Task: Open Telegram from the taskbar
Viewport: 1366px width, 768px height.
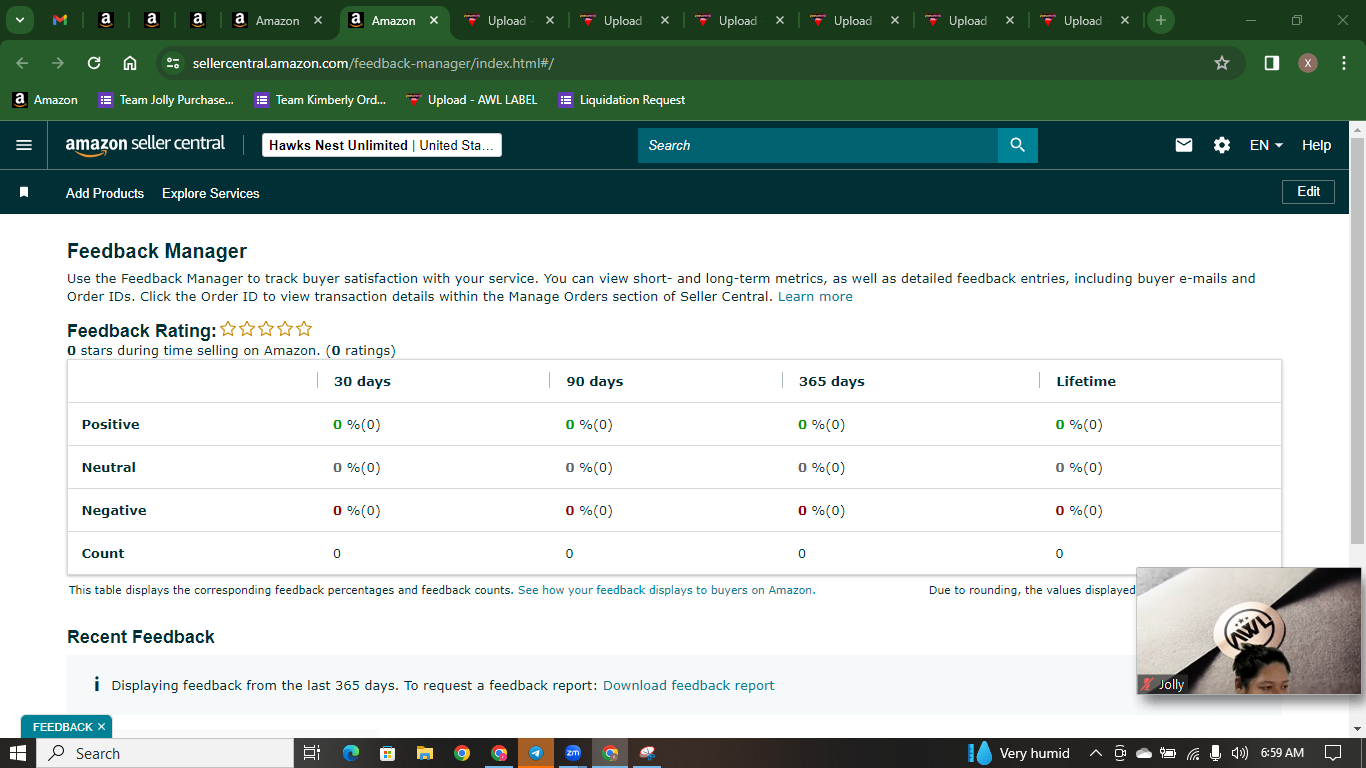Action: point(536,753)
